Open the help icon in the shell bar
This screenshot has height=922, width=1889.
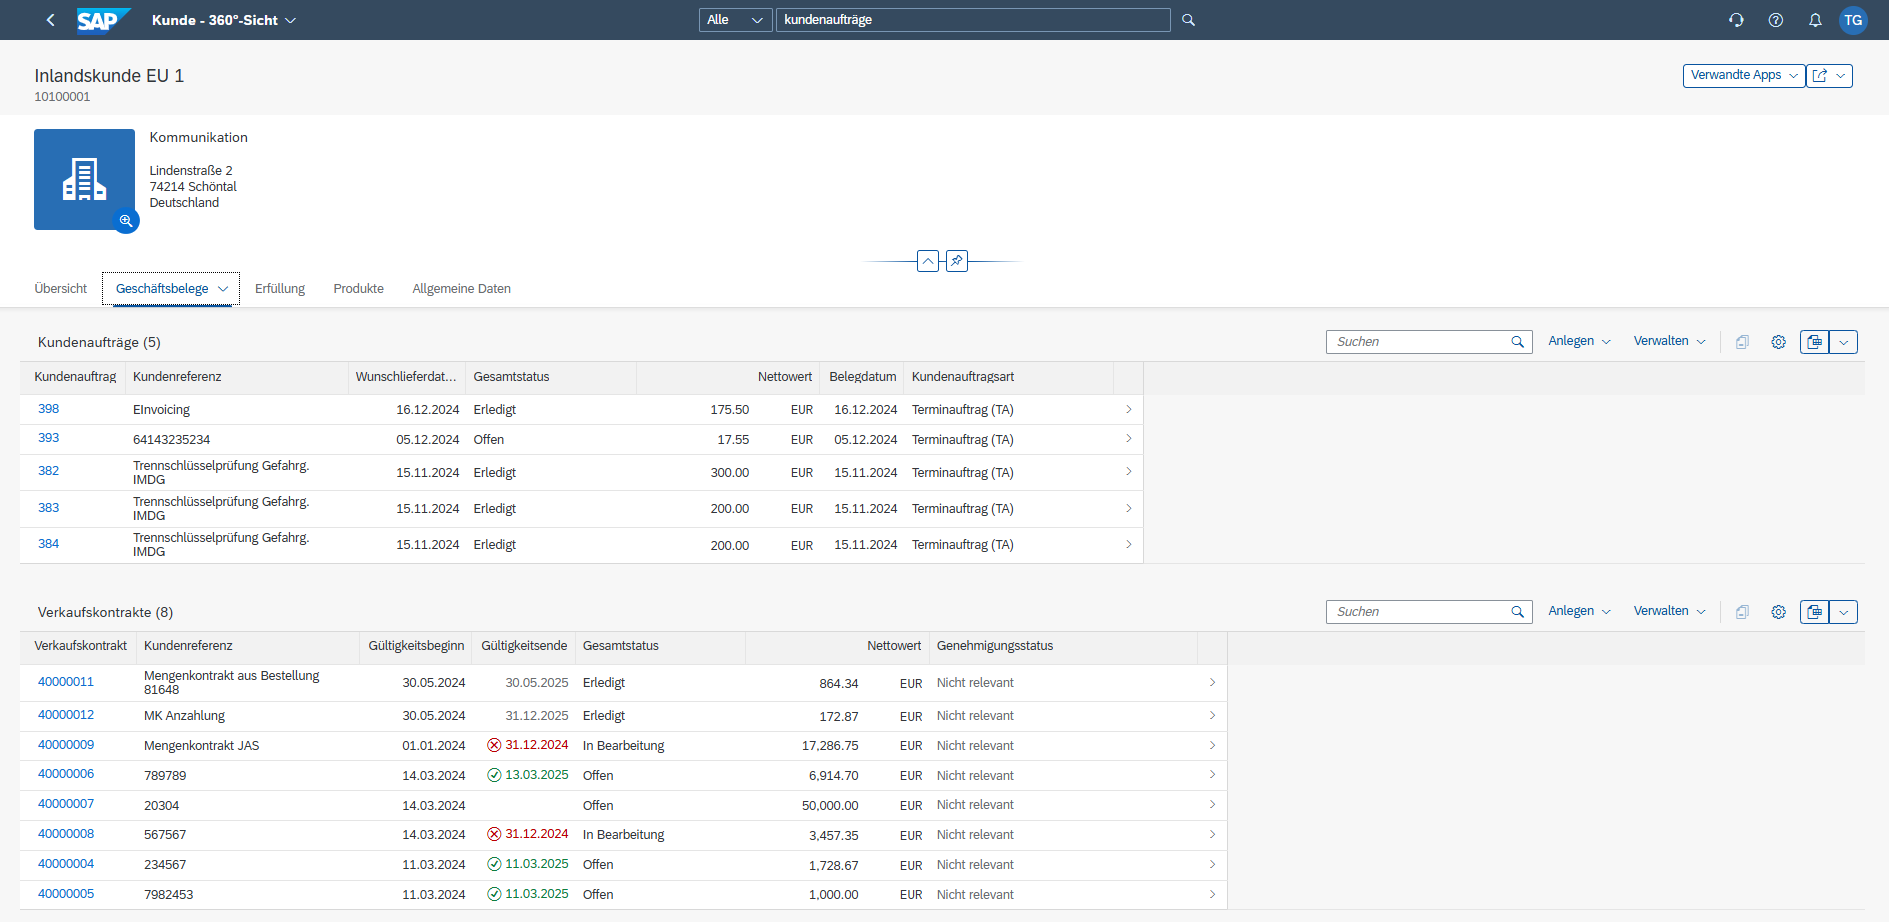[x=1776, y=19]
